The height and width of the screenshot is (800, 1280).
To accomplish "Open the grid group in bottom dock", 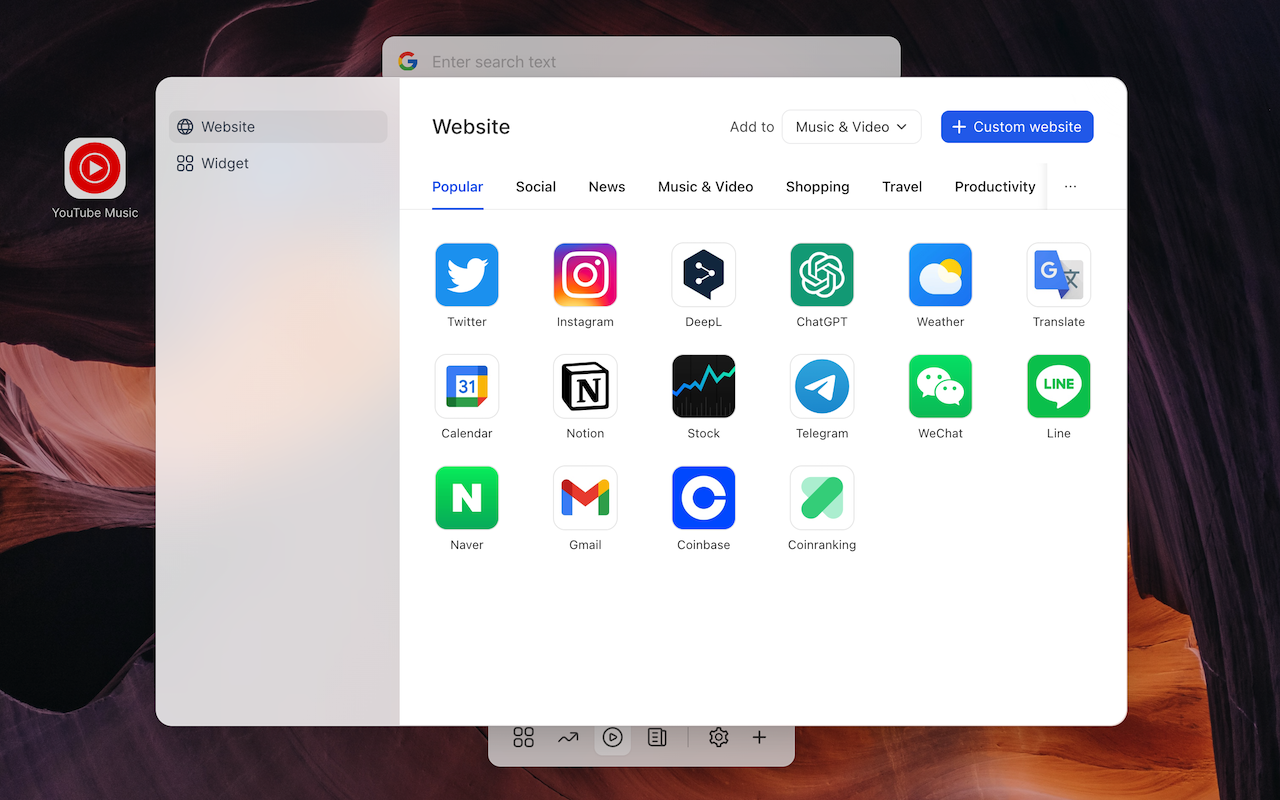I will tap(524, 737).
